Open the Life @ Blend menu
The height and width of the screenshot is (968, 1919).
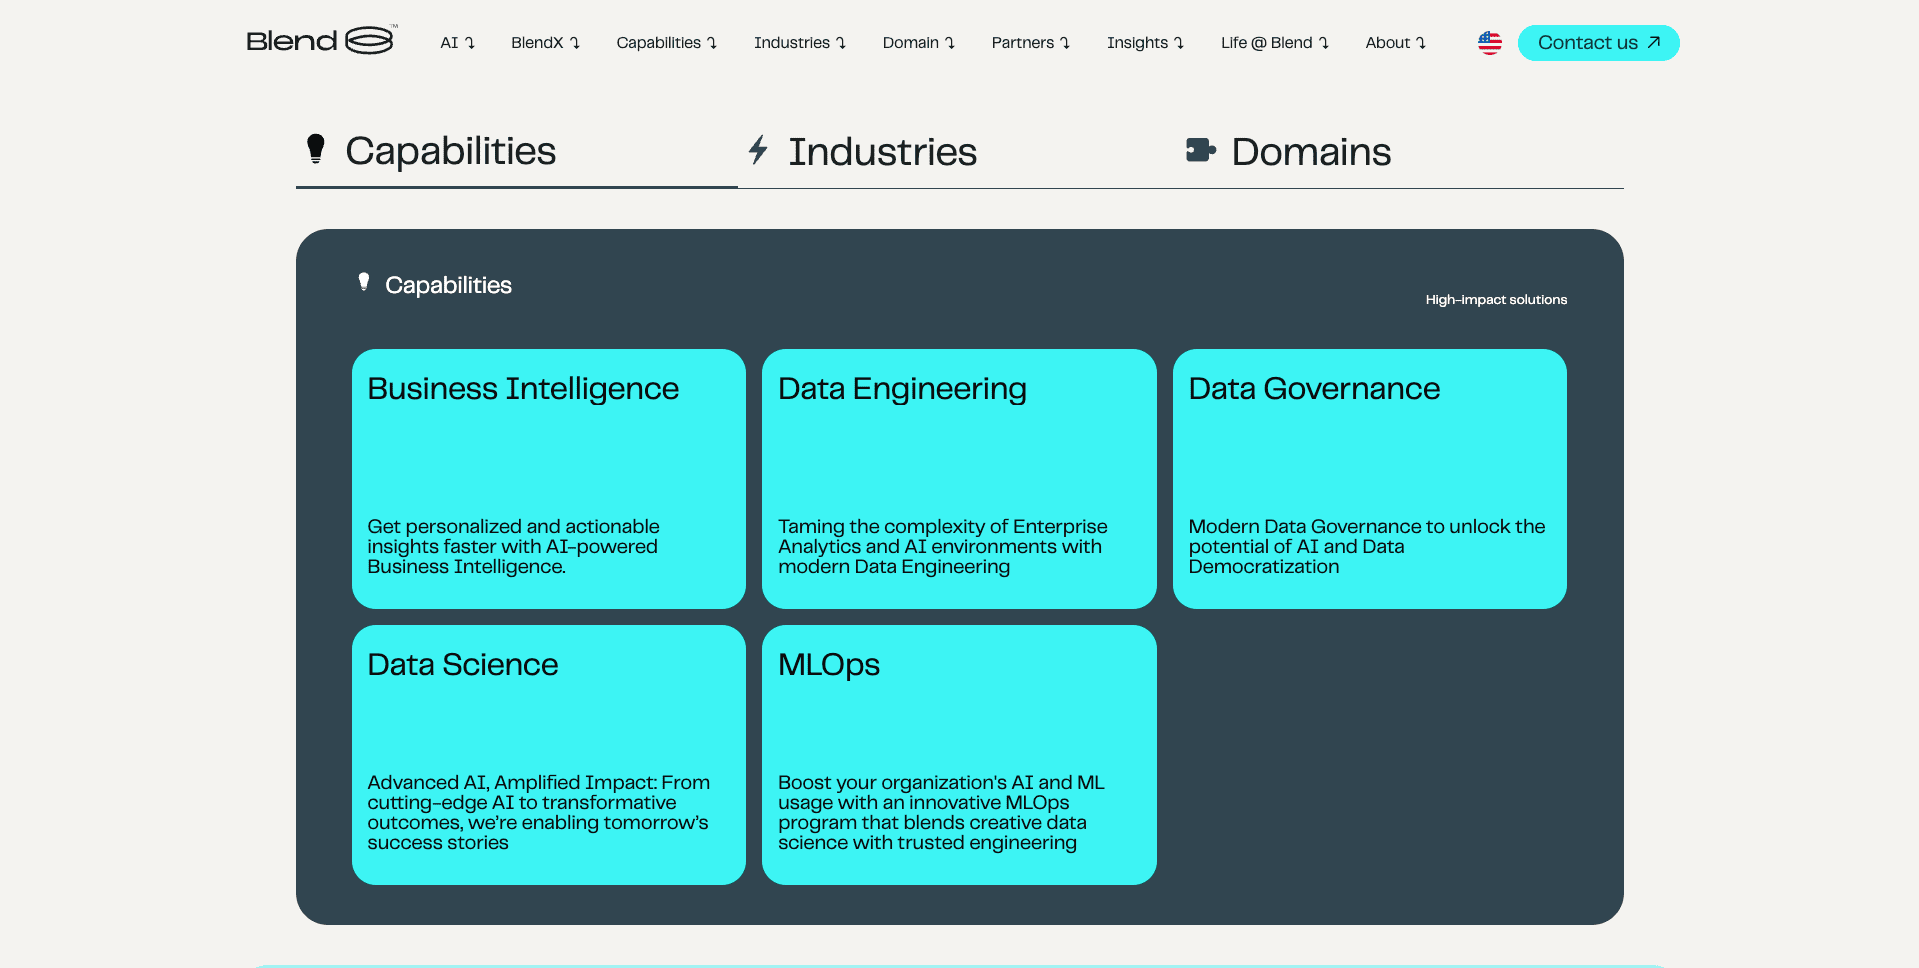pyautogui.click(x=1274, y=43)
